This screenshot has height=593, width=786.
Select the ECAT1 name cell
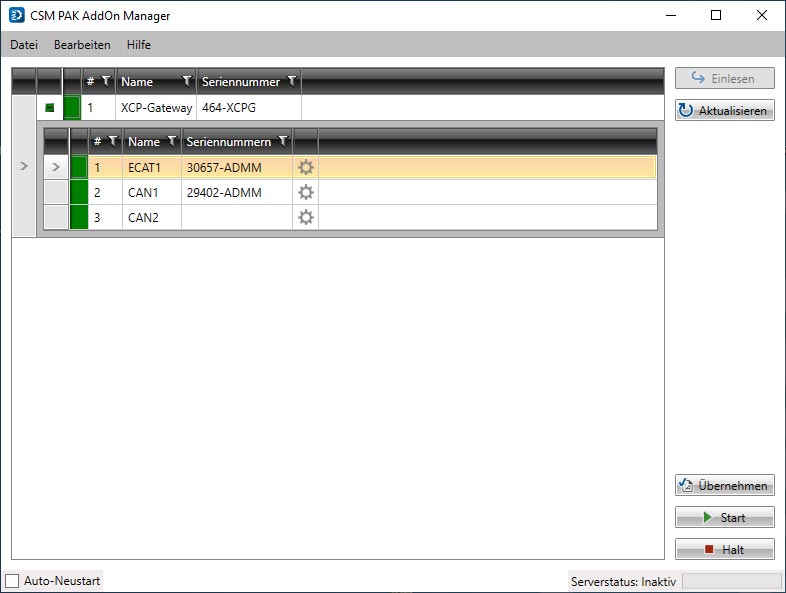(152, 167)
